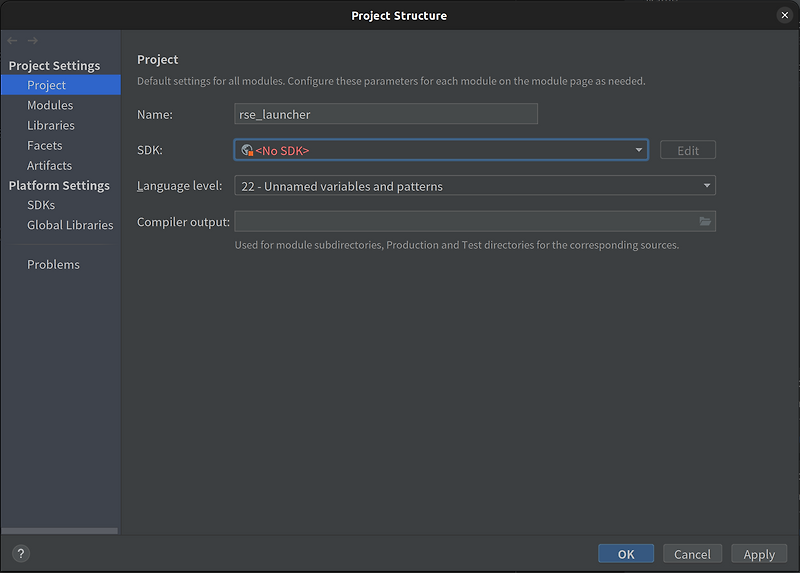Click the language level value '22 - Unnamed variables and patterns'
Image resolution: width=800 pixels, height=573 pixels.
point(342,186)
